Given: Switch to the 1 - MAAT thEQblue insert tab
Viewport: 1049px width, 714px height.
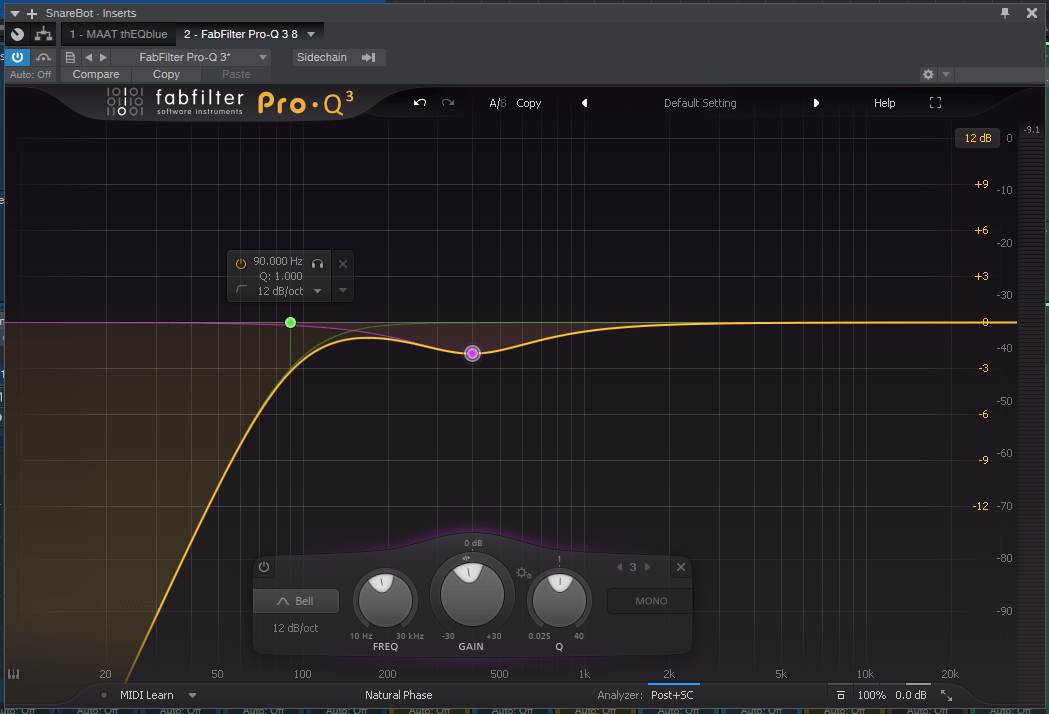Looking at the screenshot, I should pos(118,33).
